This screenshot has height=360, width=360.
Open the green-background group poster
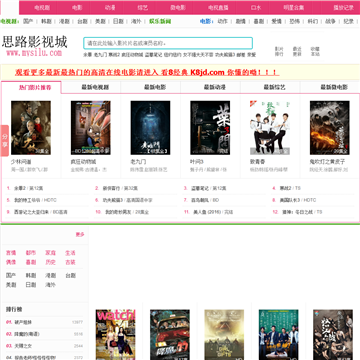(x=279, y=335)
